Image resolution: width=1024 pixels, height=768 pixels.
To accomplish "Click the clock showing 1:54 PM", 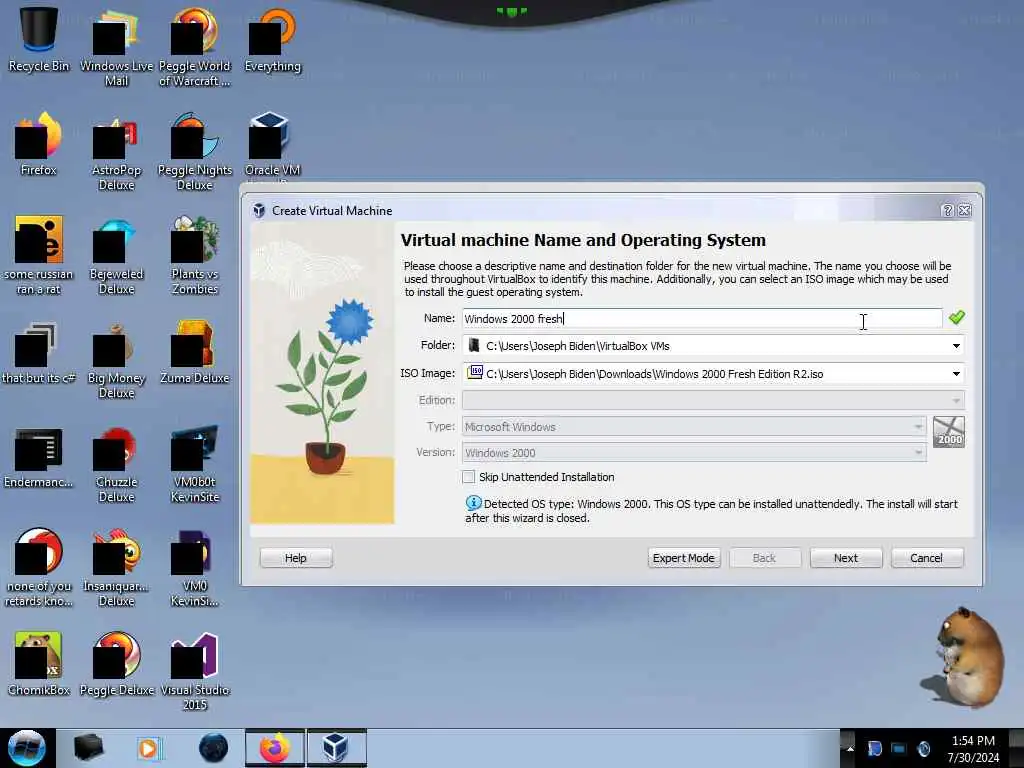I will [x=974, y=741].
